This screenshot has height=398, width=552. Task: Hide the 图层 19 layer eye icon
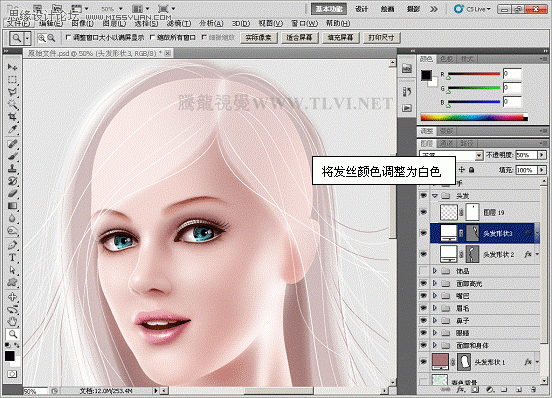(424, 212)
